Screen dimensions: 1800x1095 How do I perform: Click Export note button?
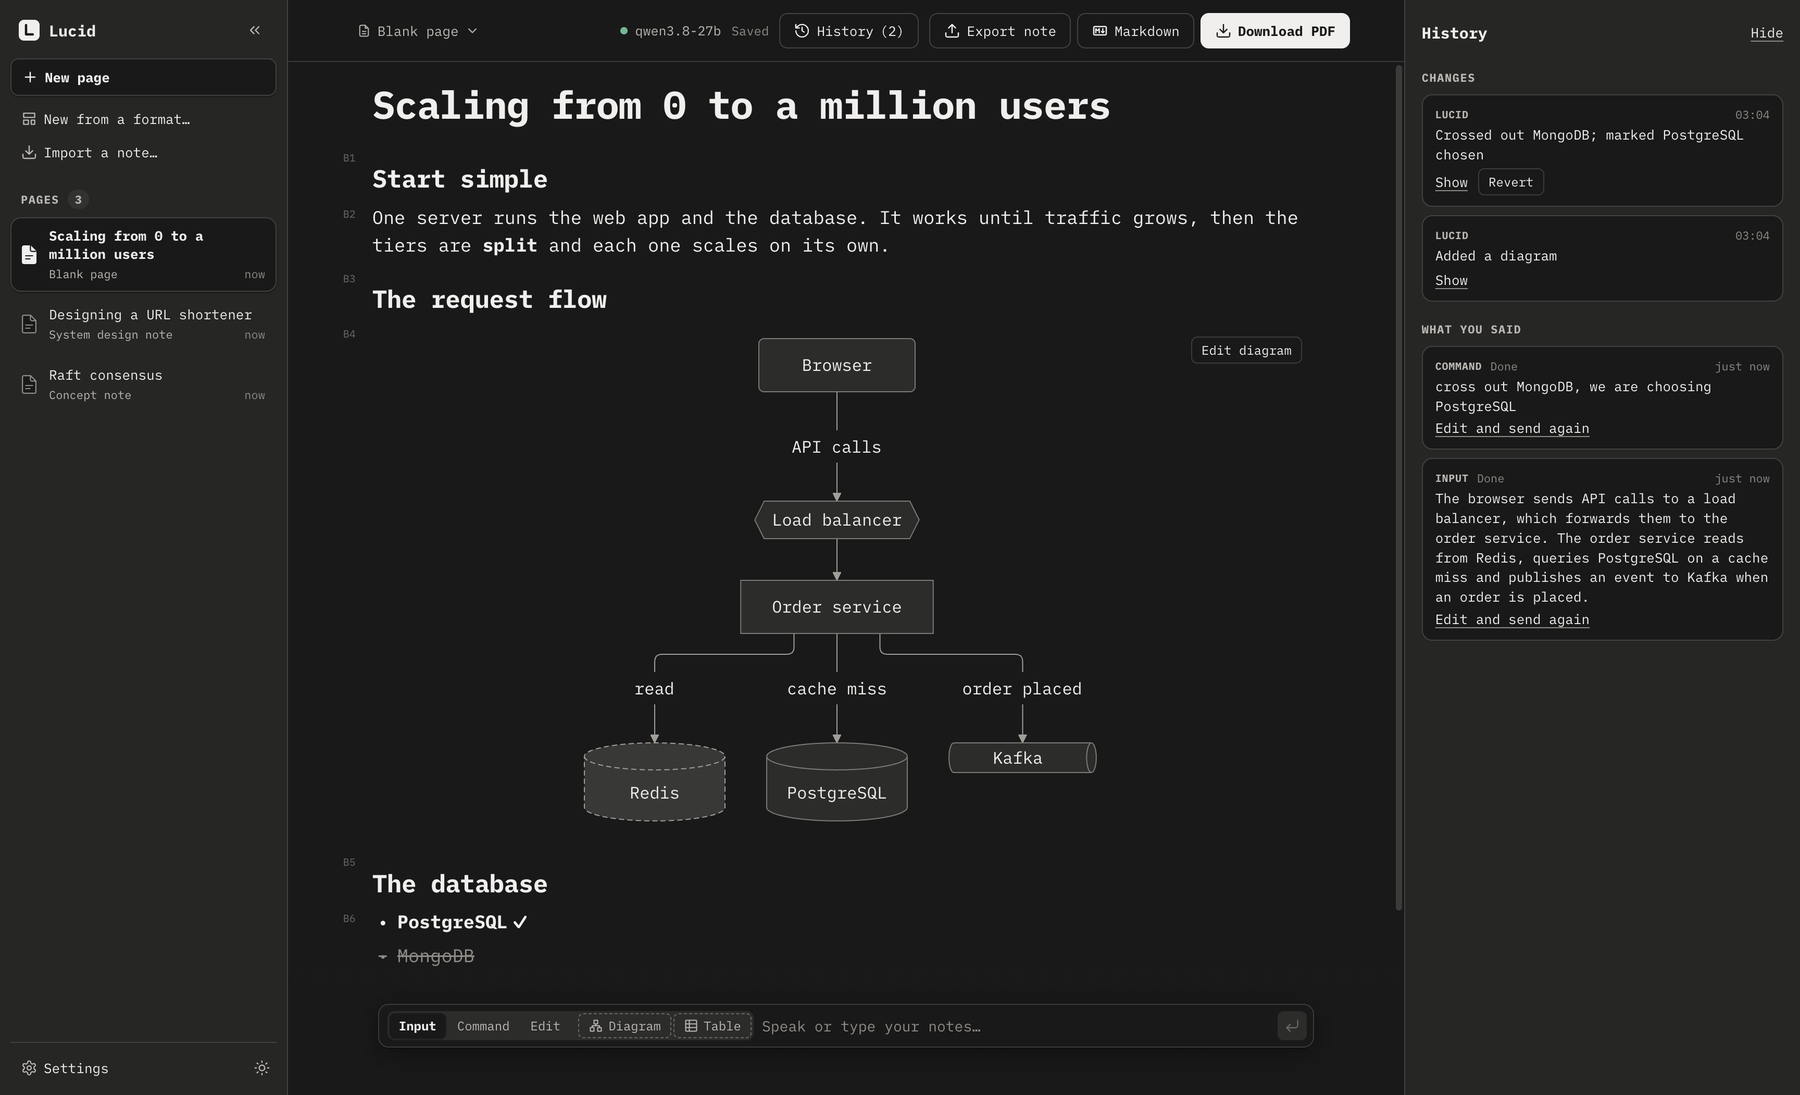tap(1000, 31)
